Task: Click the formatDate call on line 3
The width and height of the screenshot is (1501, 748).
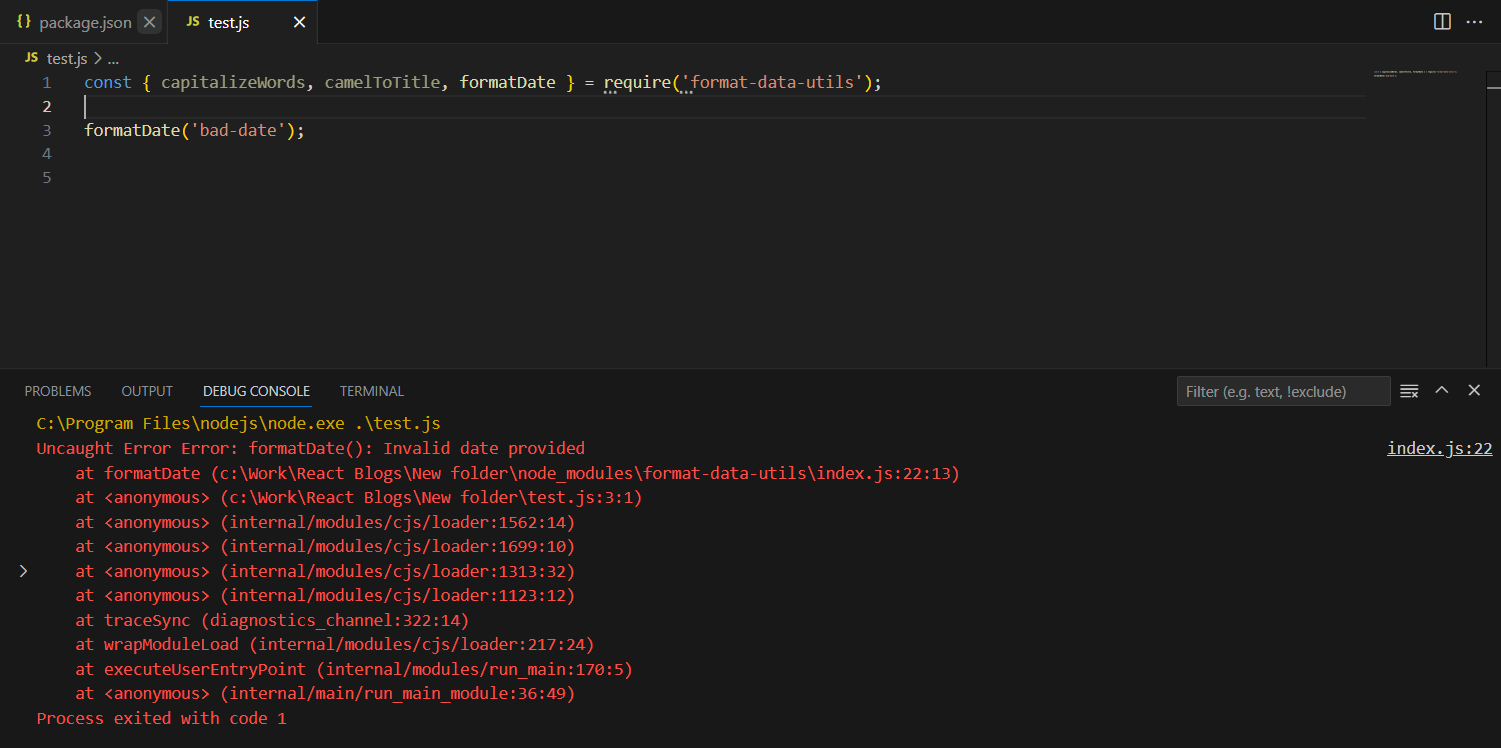Action: pos(132,131)
